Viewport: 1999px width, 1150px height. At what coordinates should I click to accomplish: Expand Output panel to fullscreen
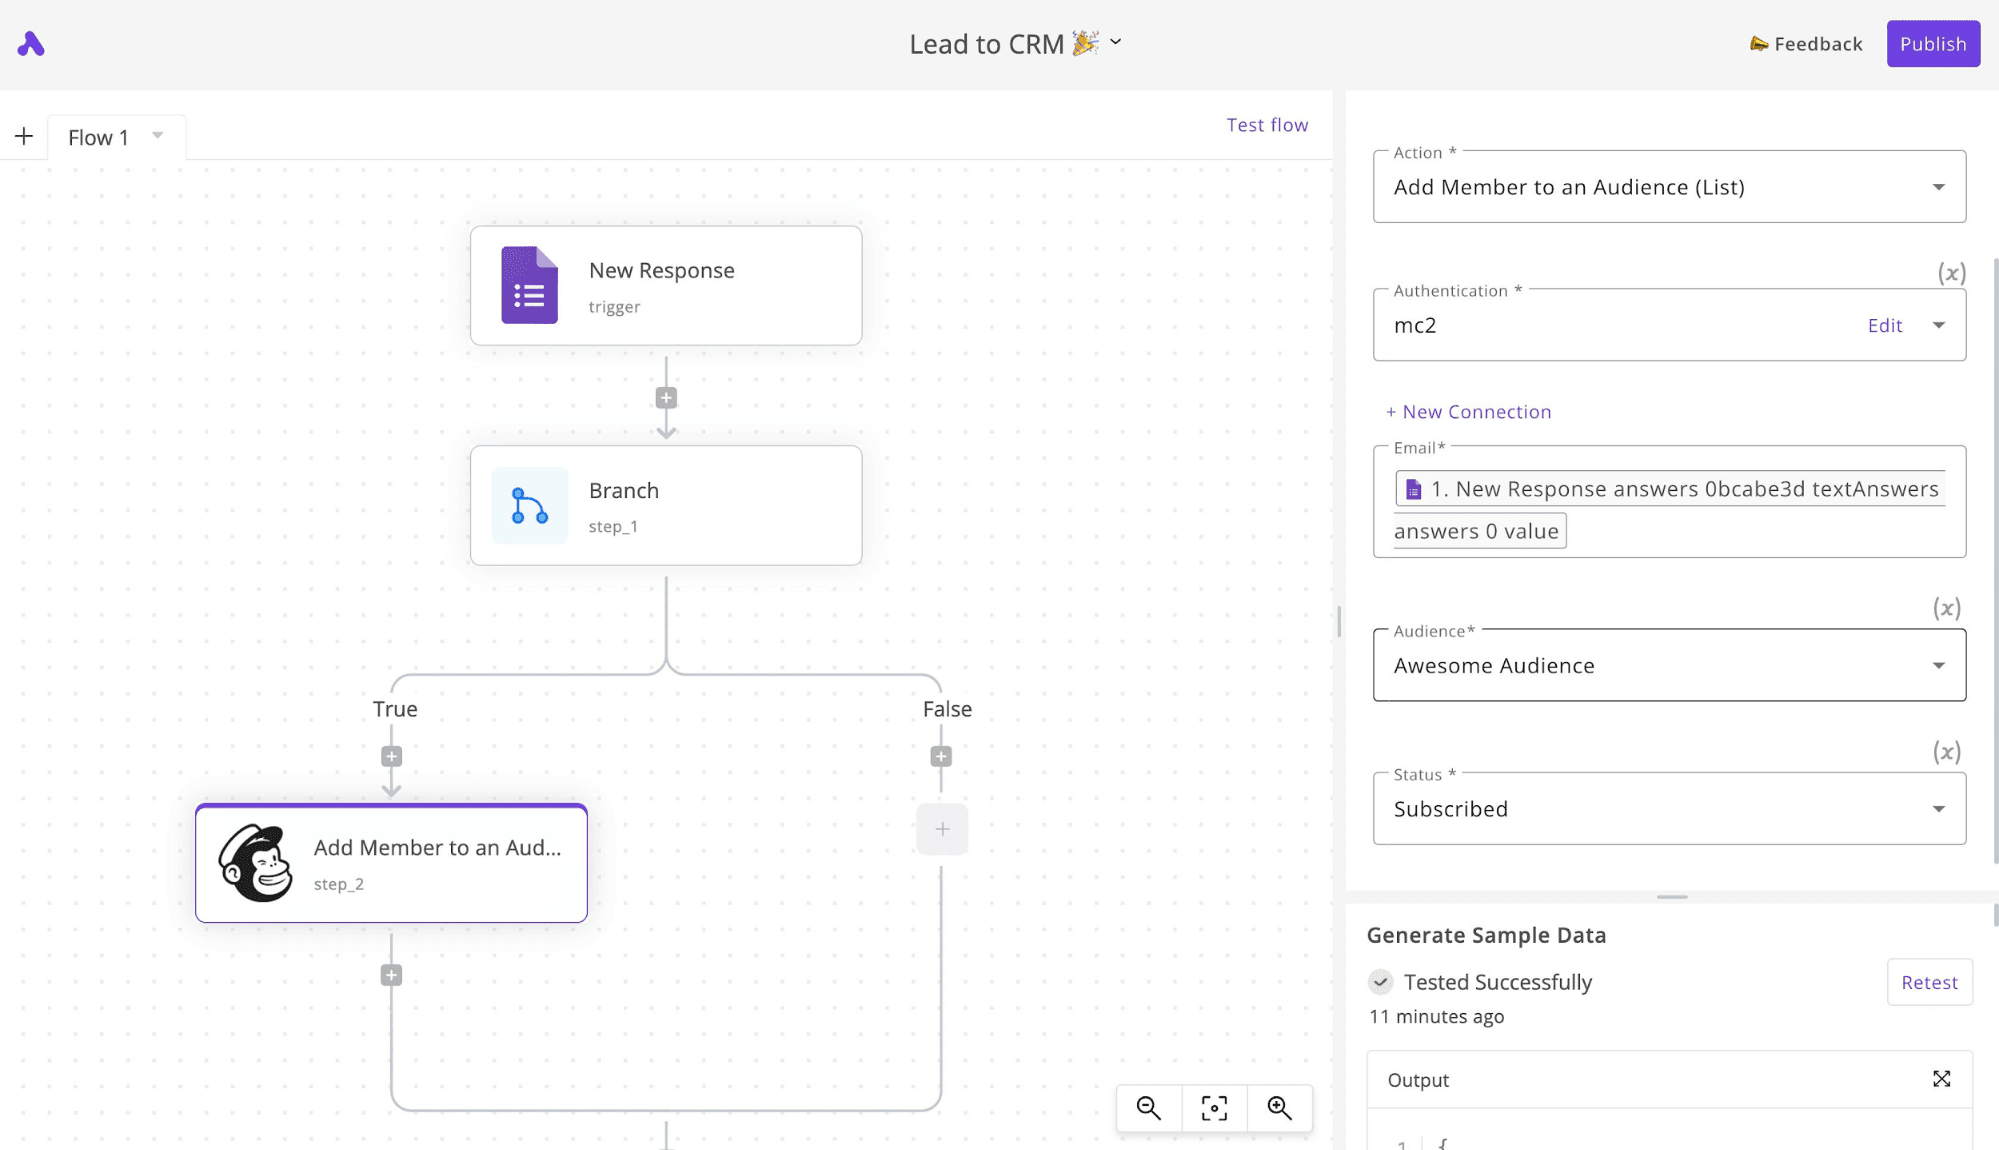pyautogui.click(x=1941, y=1079)
